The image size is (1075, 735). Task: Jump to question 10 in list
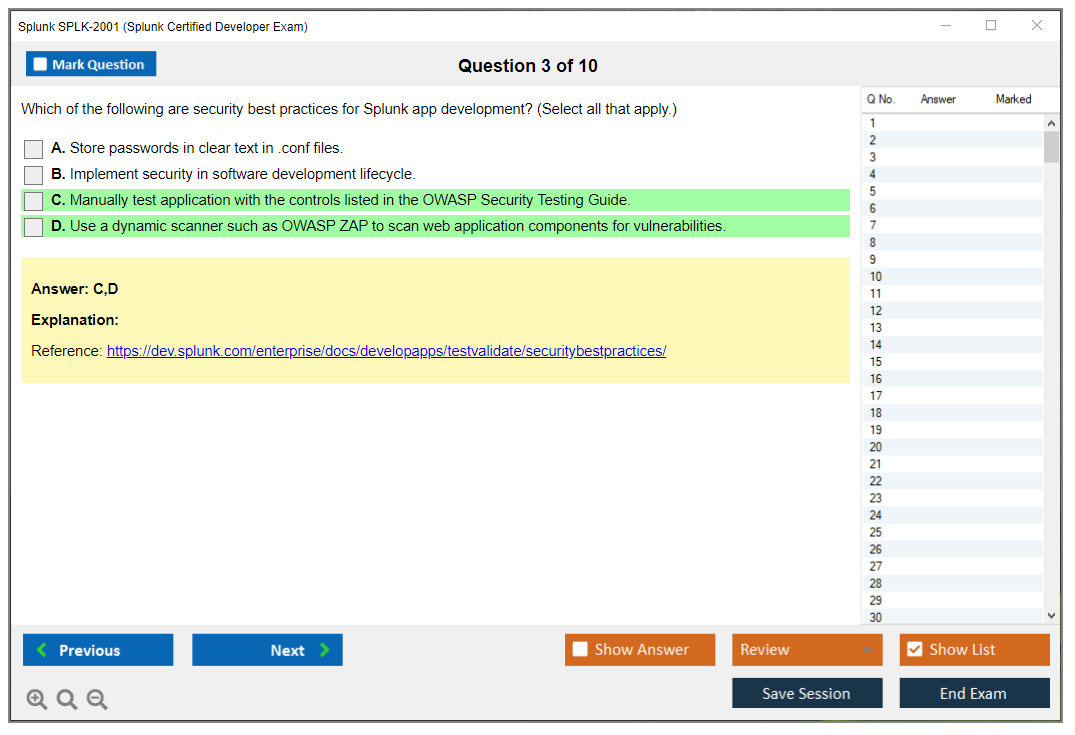coord(876,277)
